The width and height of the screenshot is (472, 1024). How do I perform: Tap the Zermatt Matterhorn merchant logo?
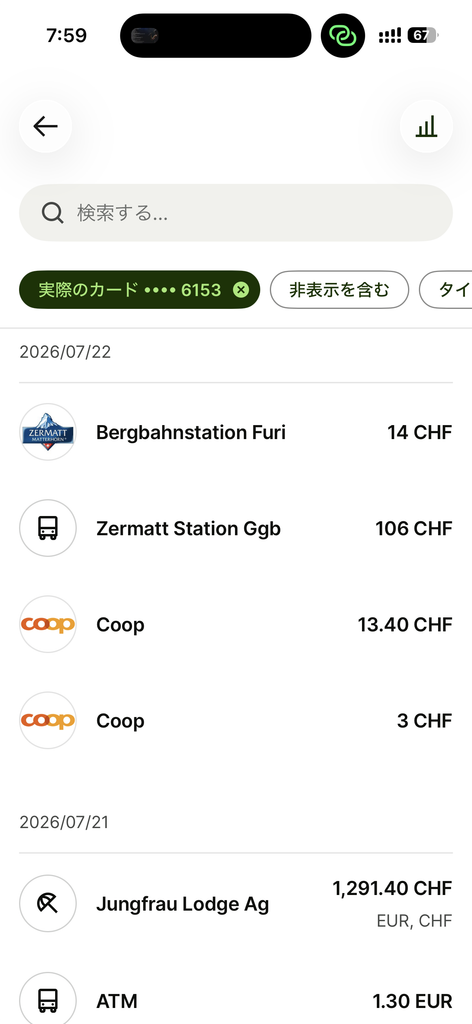coord(48,432)
